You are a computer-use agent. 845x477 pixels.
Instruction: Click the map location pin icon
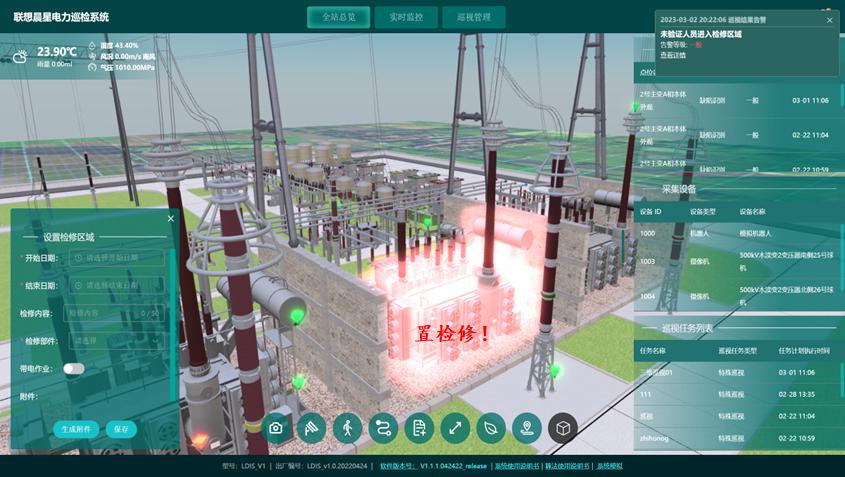[x=527, y=428]
